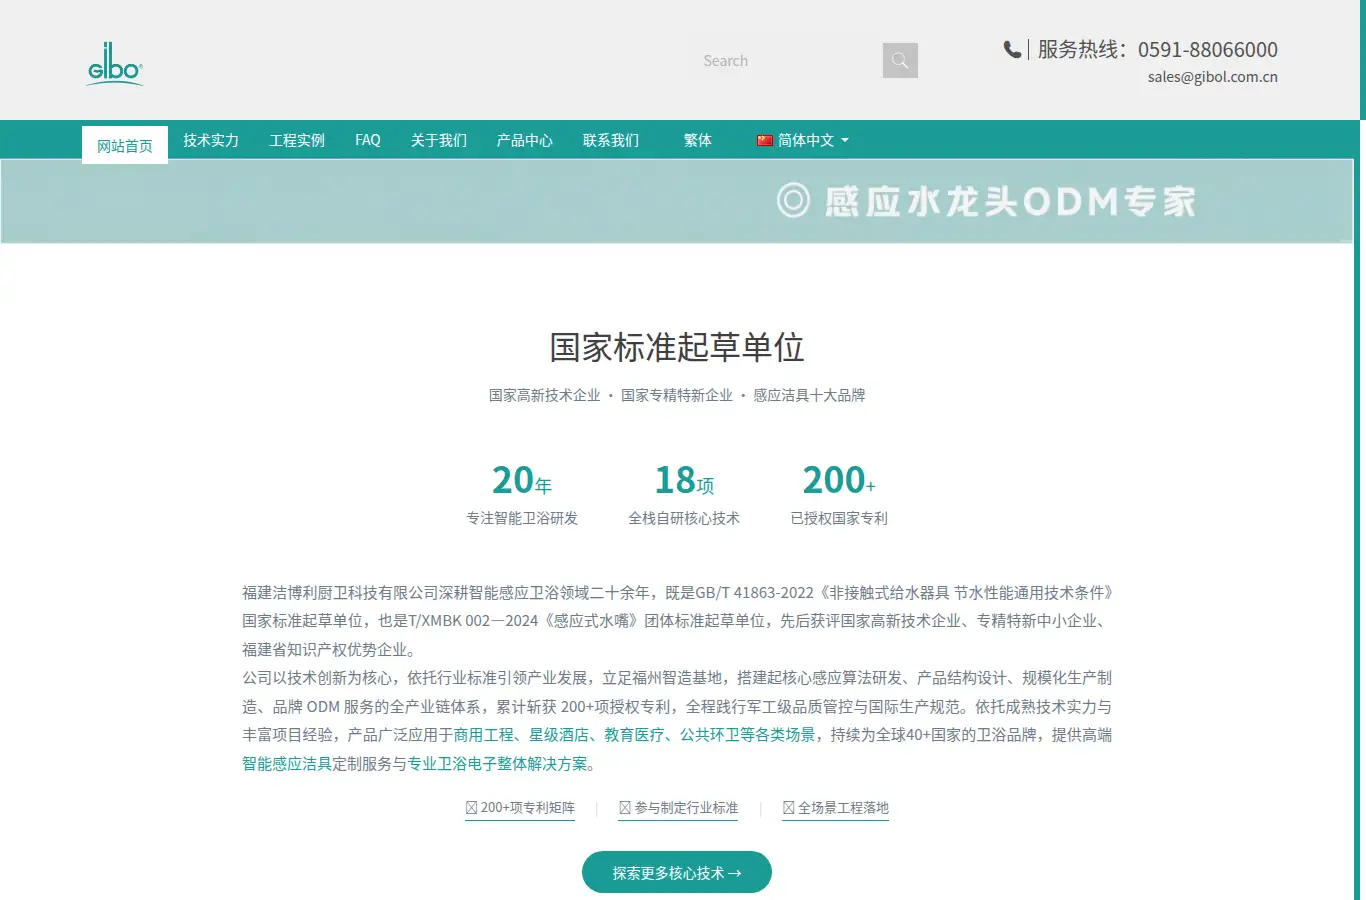Open the 关于我们 menu item
This screenshot has width=1366, height=900.
click(439, 140)
